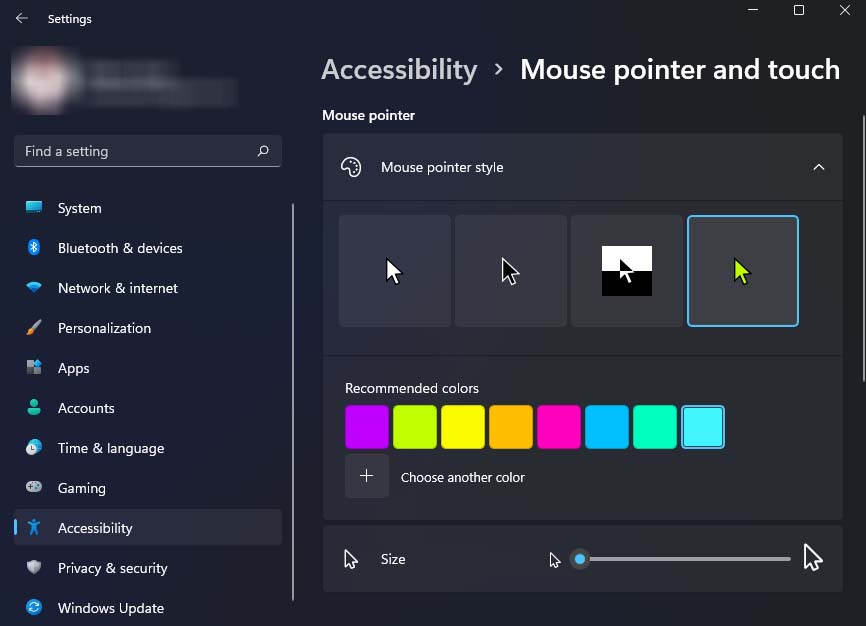The height and width of the screenshot is (626, 866).
Task: Click the Network wifi icon
Action: click(x=34, y=287)
